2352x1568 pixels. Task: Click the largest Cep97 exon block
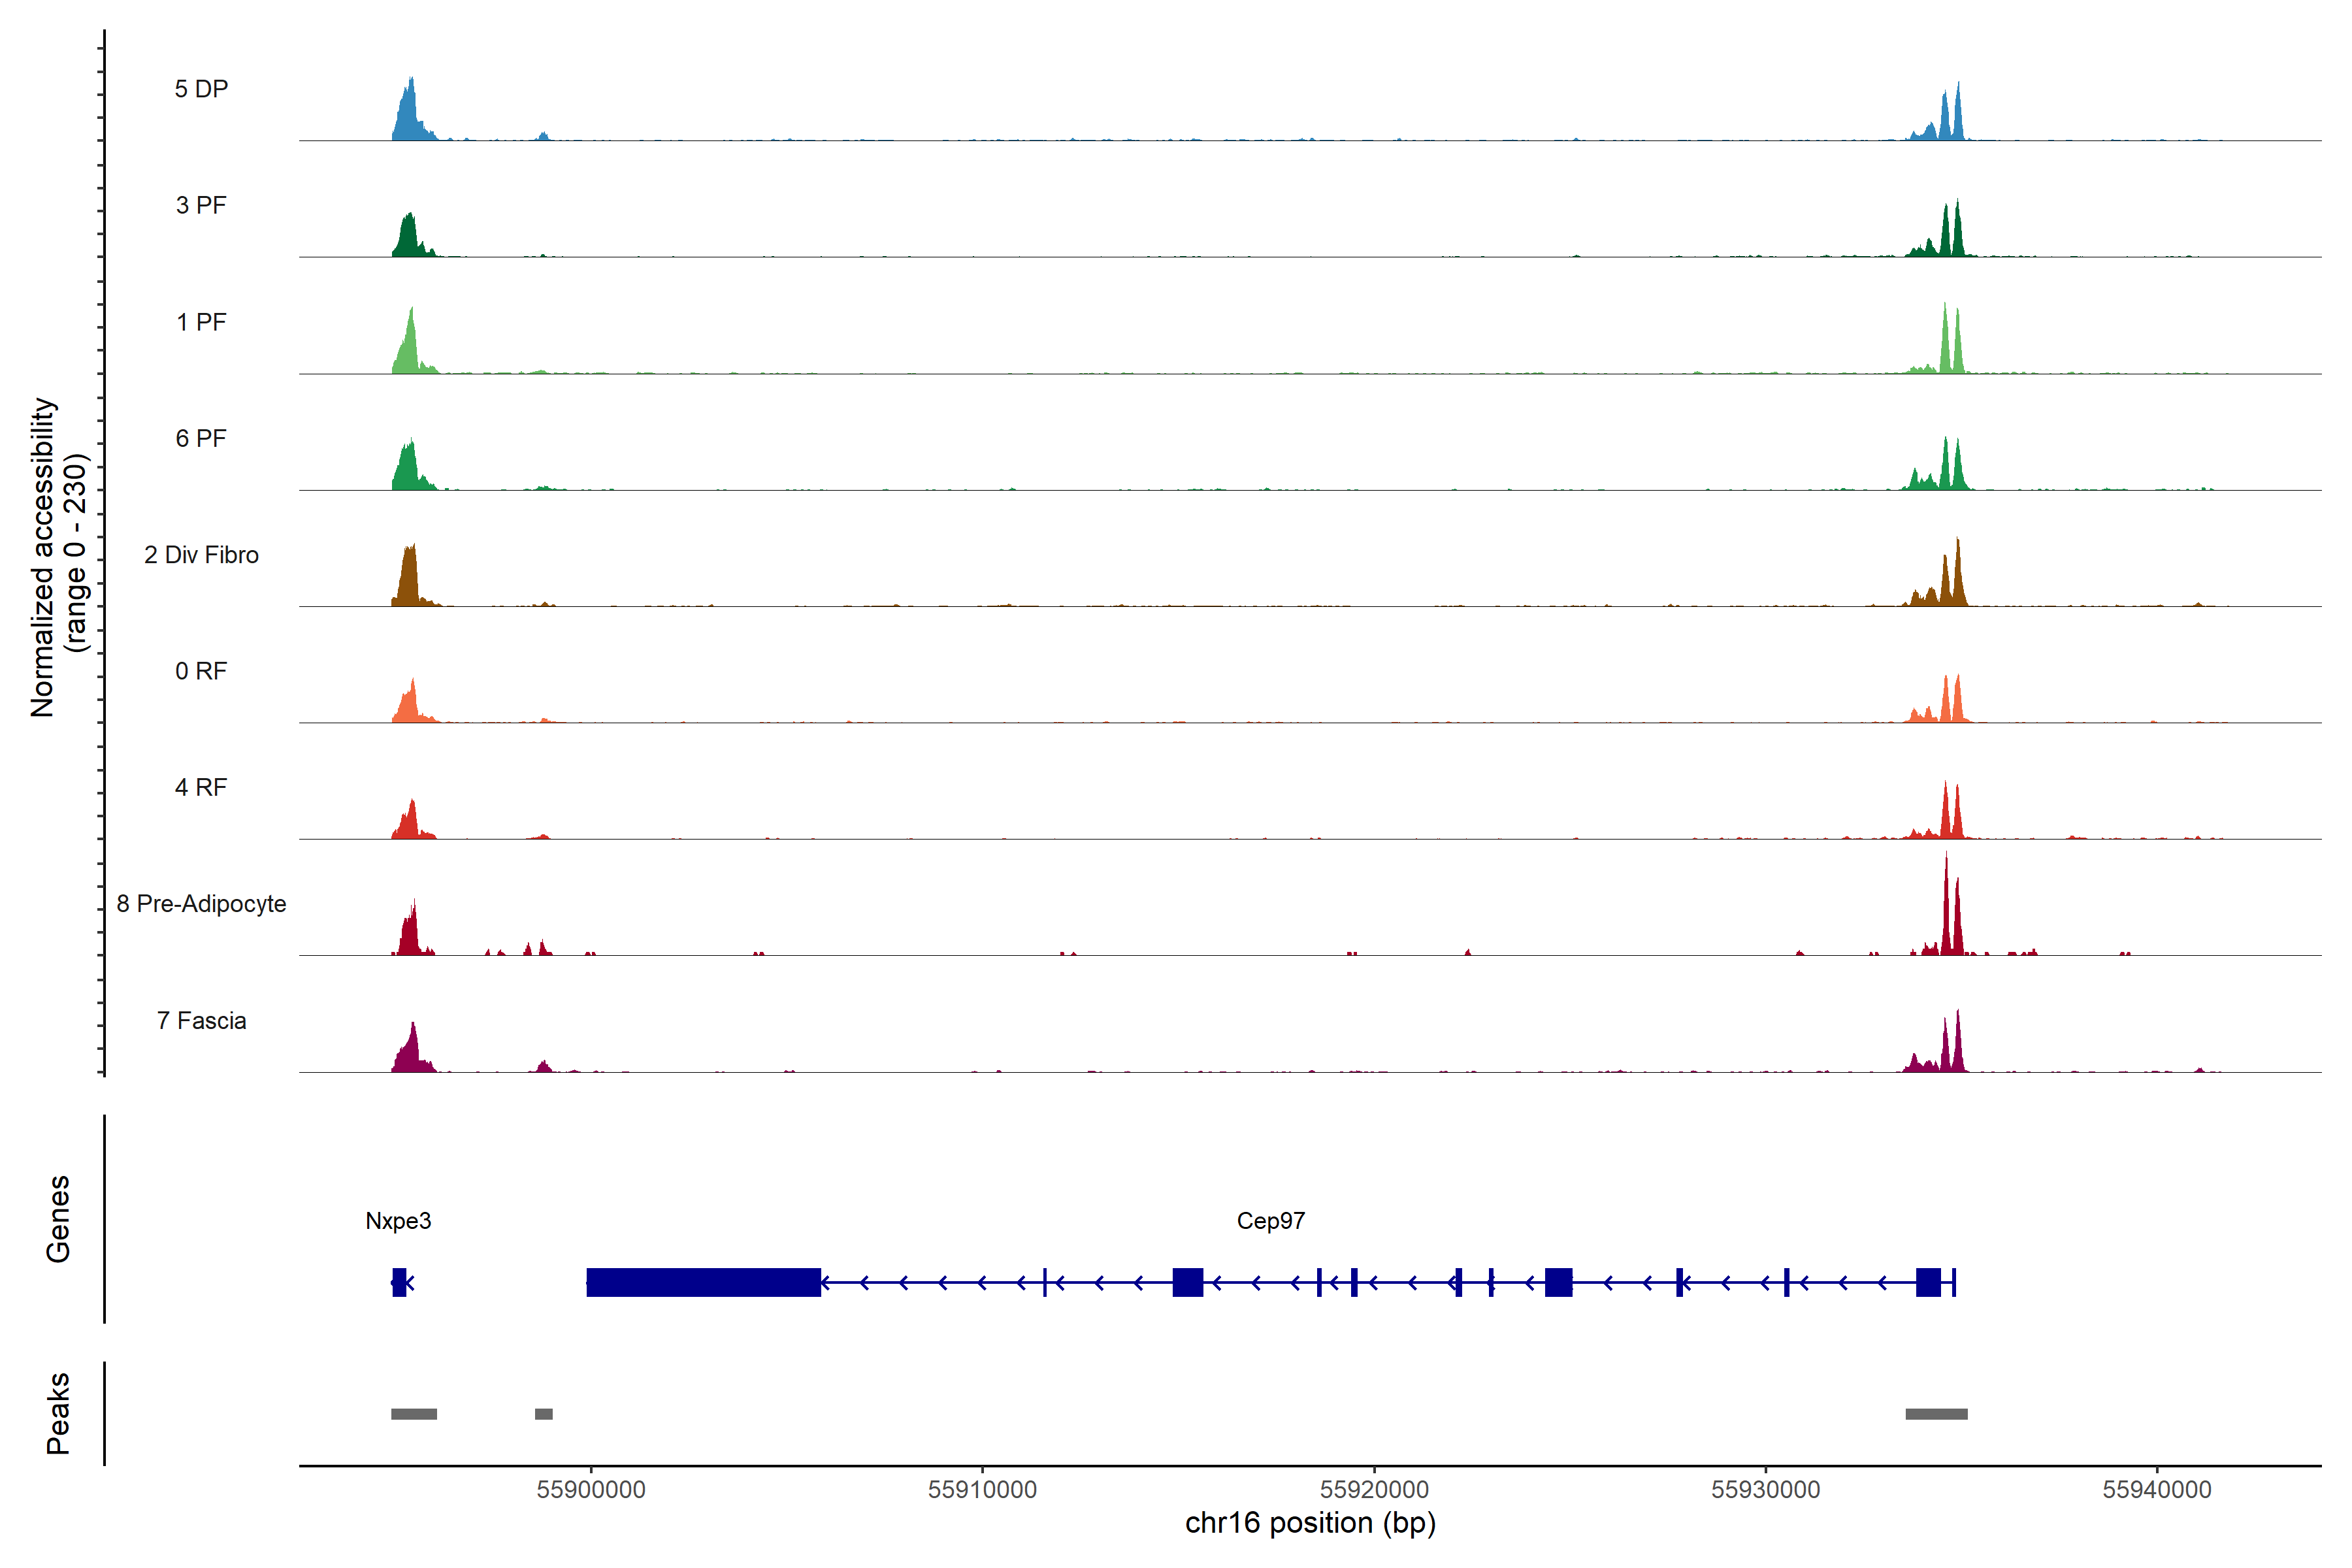(703, 1282)
